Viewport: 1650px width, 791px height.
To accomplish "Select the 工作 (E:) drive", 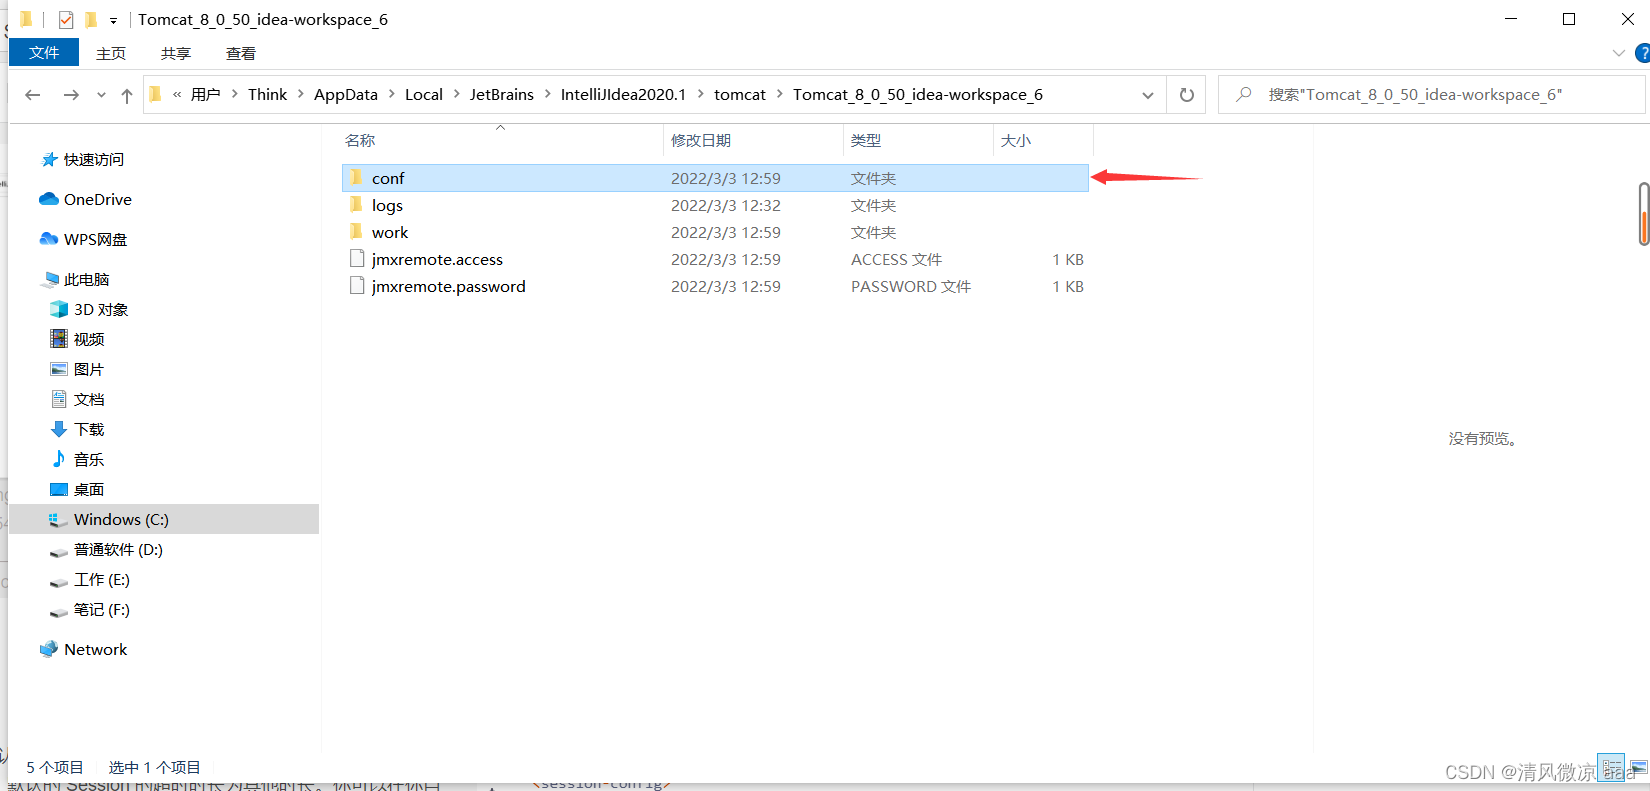I will pos(101,579).
